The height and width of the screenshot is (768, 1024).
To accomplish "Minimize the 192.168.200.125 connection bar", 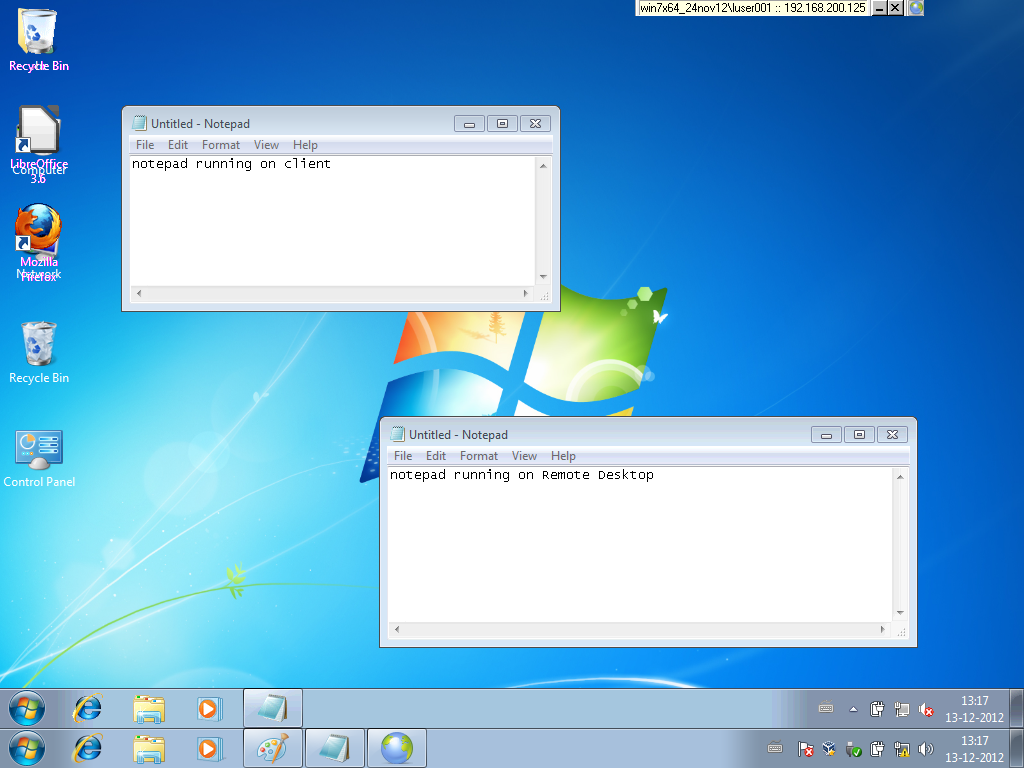I will [x=879, y=8].
